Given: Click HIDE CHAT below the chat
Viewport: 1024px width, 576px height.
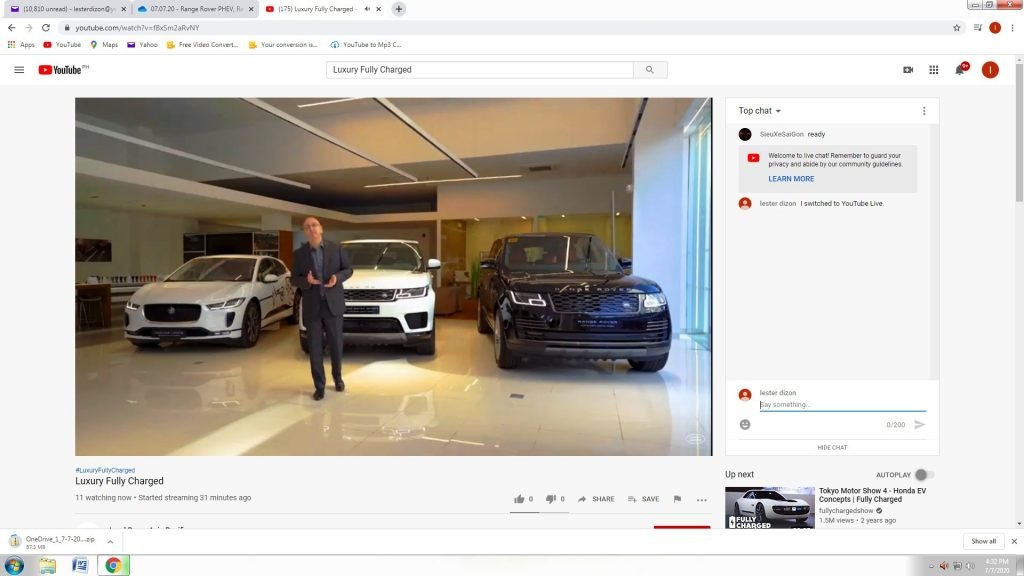Looking at the screenshot, I should point(832,447).
